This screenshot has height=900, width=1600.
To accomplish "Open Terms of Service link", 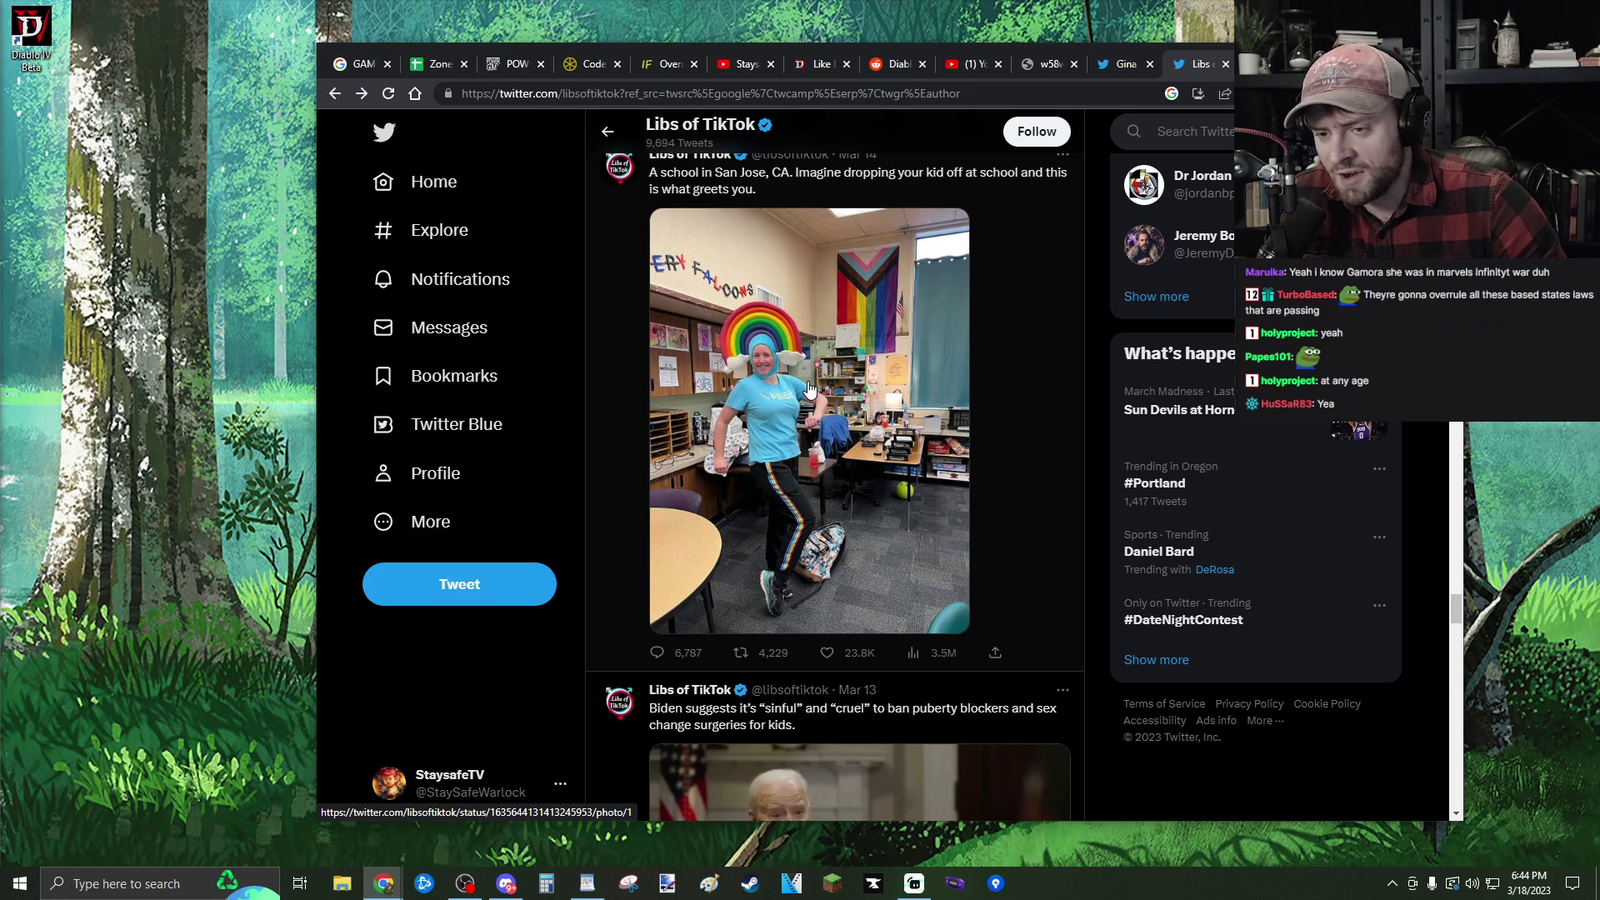I will click(x=1164, y=704).
